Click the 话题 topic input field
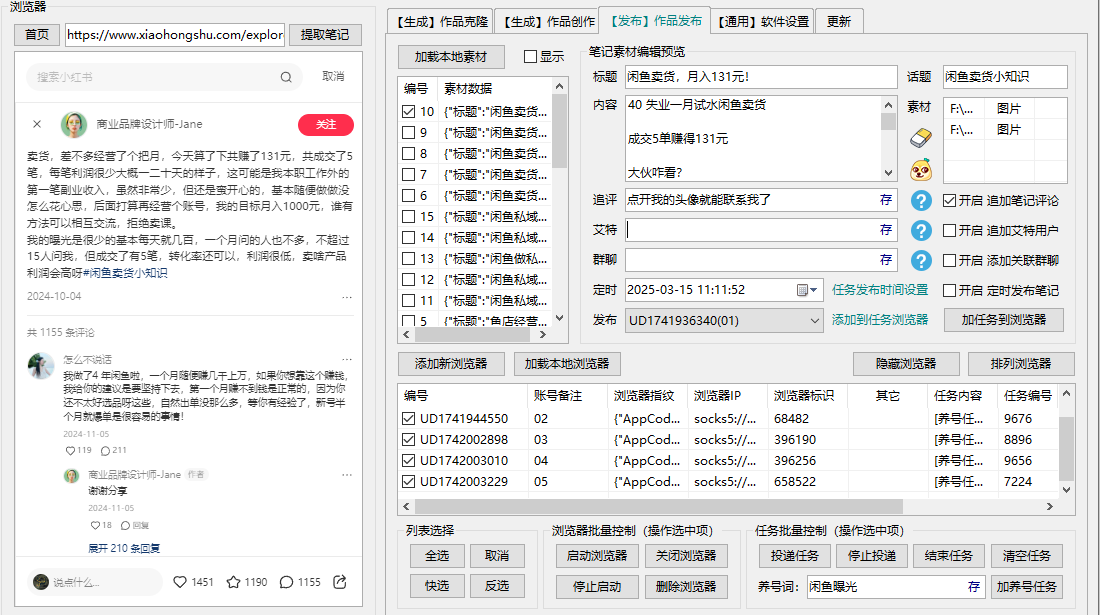This screenshot has height=615, width=1100. 1005,77
